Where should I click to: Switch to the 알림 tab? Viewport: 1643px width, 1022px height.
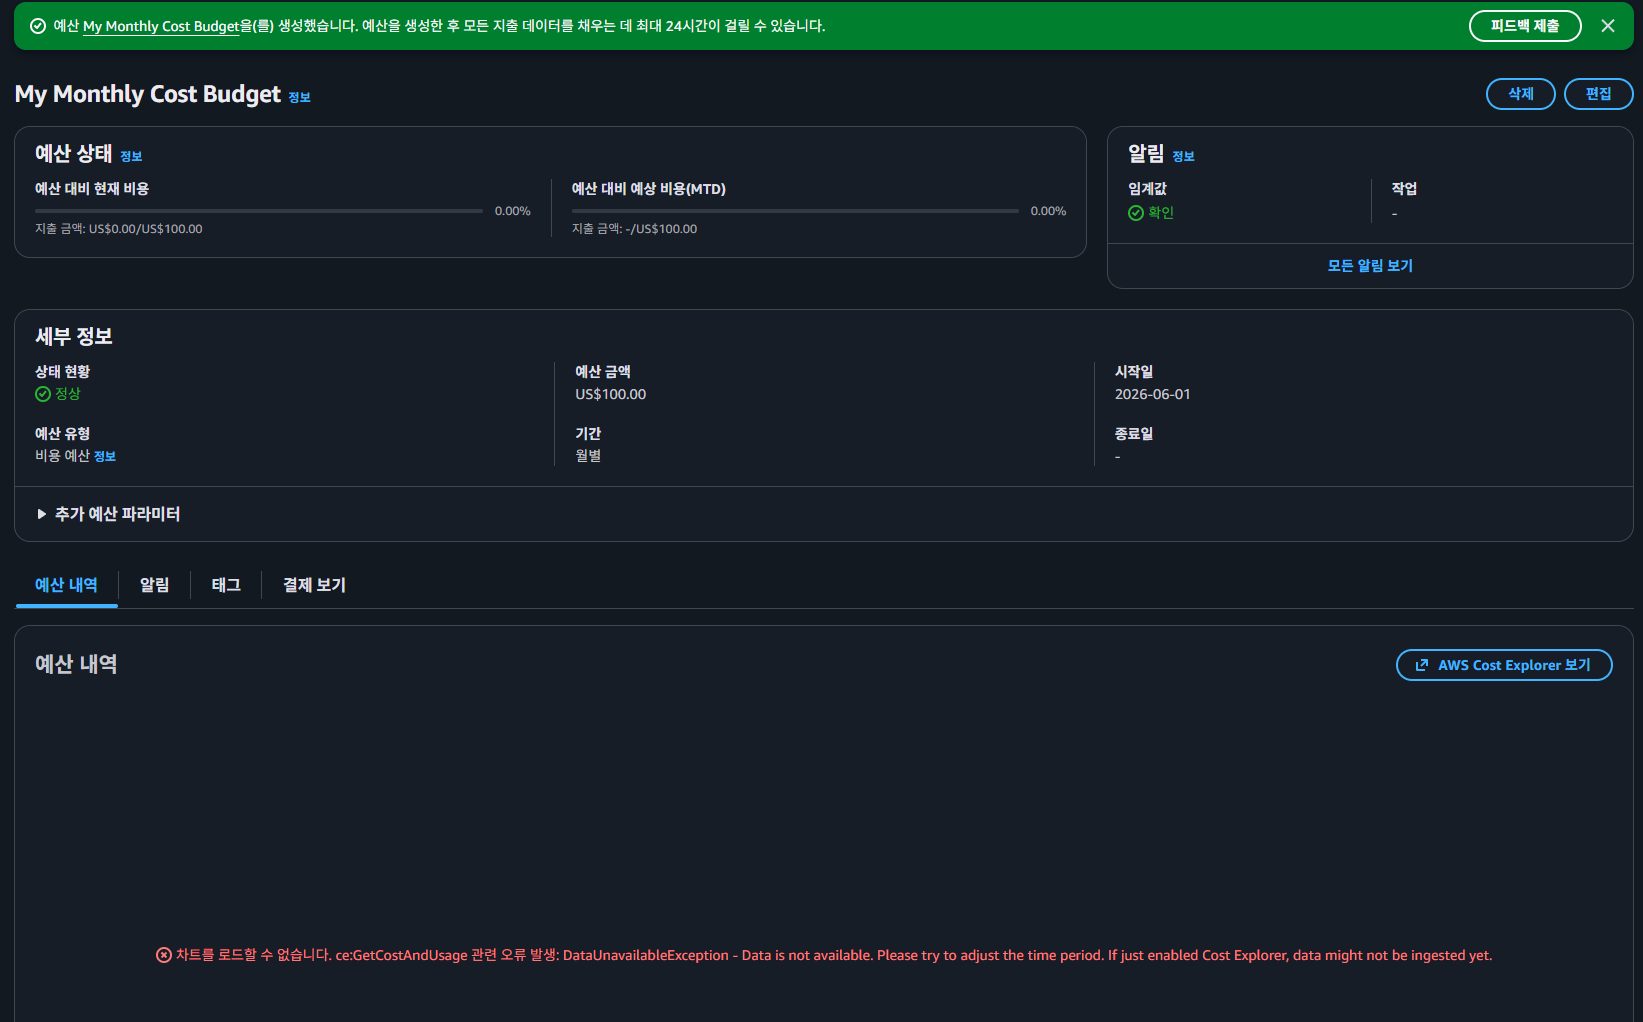[154, 585]
